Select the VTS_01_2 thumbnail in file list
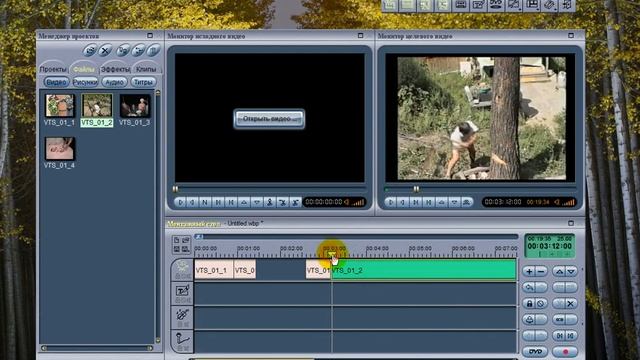This screenshot has height=360, width=640. [x=97, y=105]
